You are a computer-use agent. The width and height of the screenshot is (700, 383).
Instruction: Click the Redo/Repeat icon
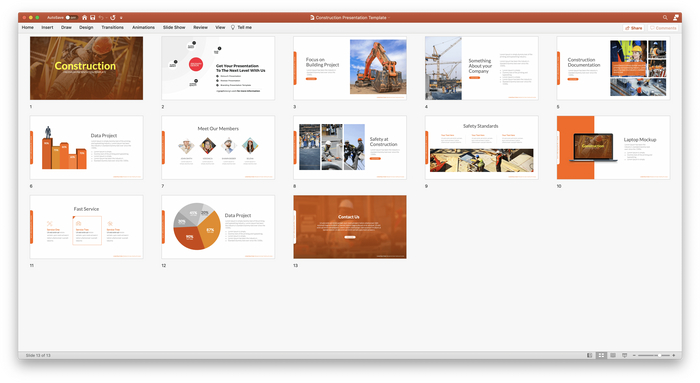pyautogui.click(x=113, y=17)
